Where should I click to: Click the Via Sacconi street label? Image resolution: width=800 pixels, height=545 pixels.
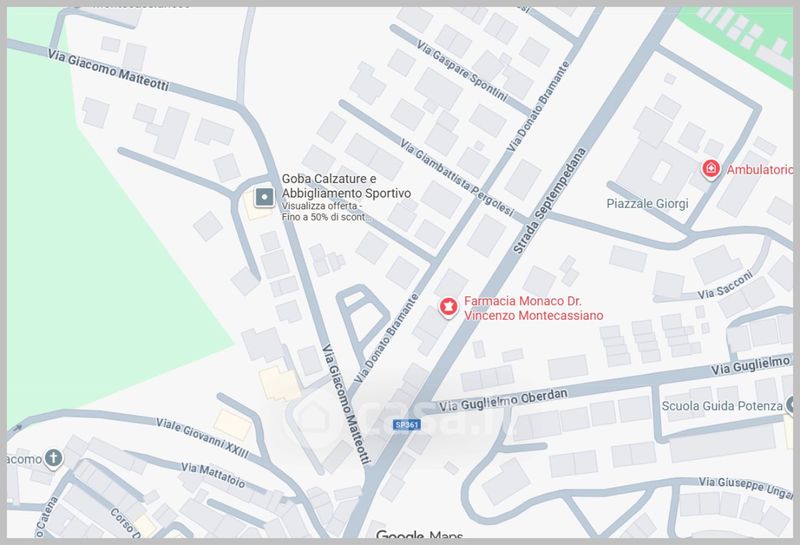coord(725,285)
